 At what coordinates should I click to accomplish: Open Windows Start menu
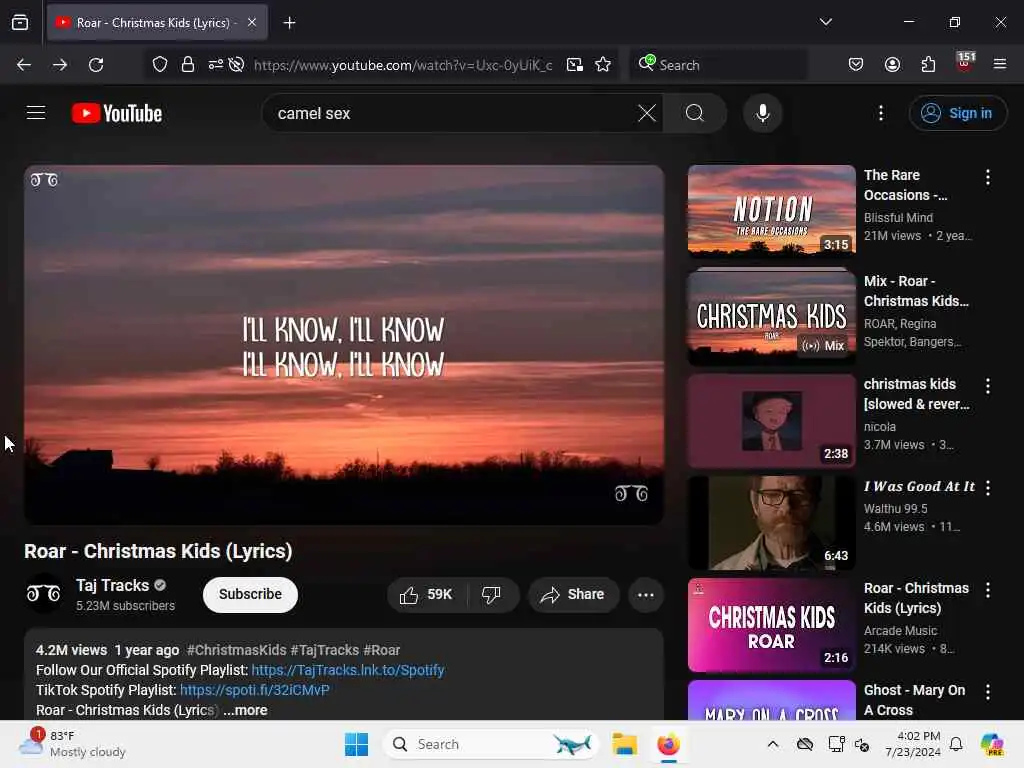coord(357,744)
